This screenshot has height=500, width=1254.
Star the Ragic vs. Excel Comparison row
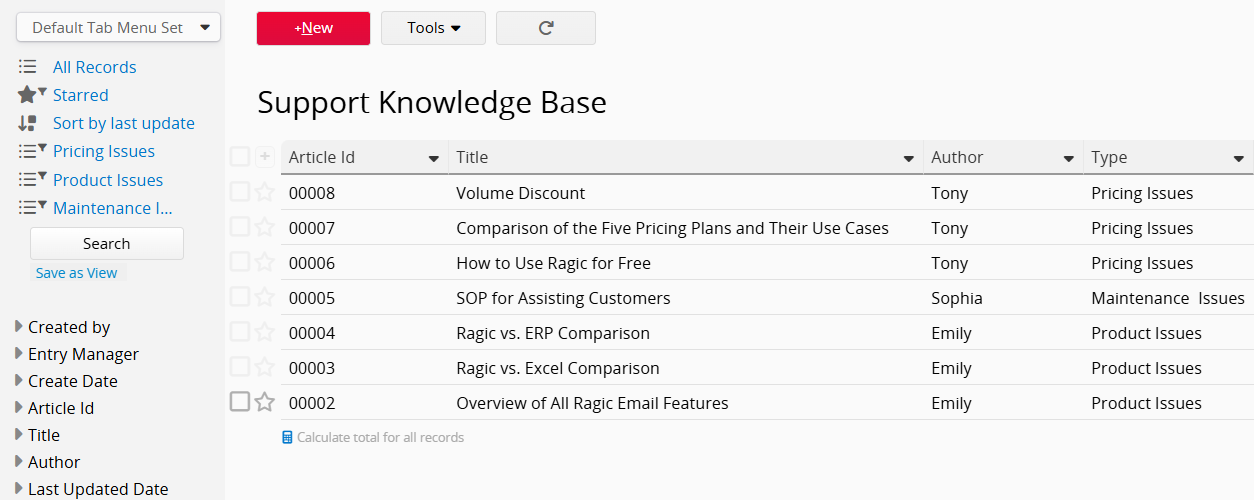pyautogui.click(x=264, y=367)
